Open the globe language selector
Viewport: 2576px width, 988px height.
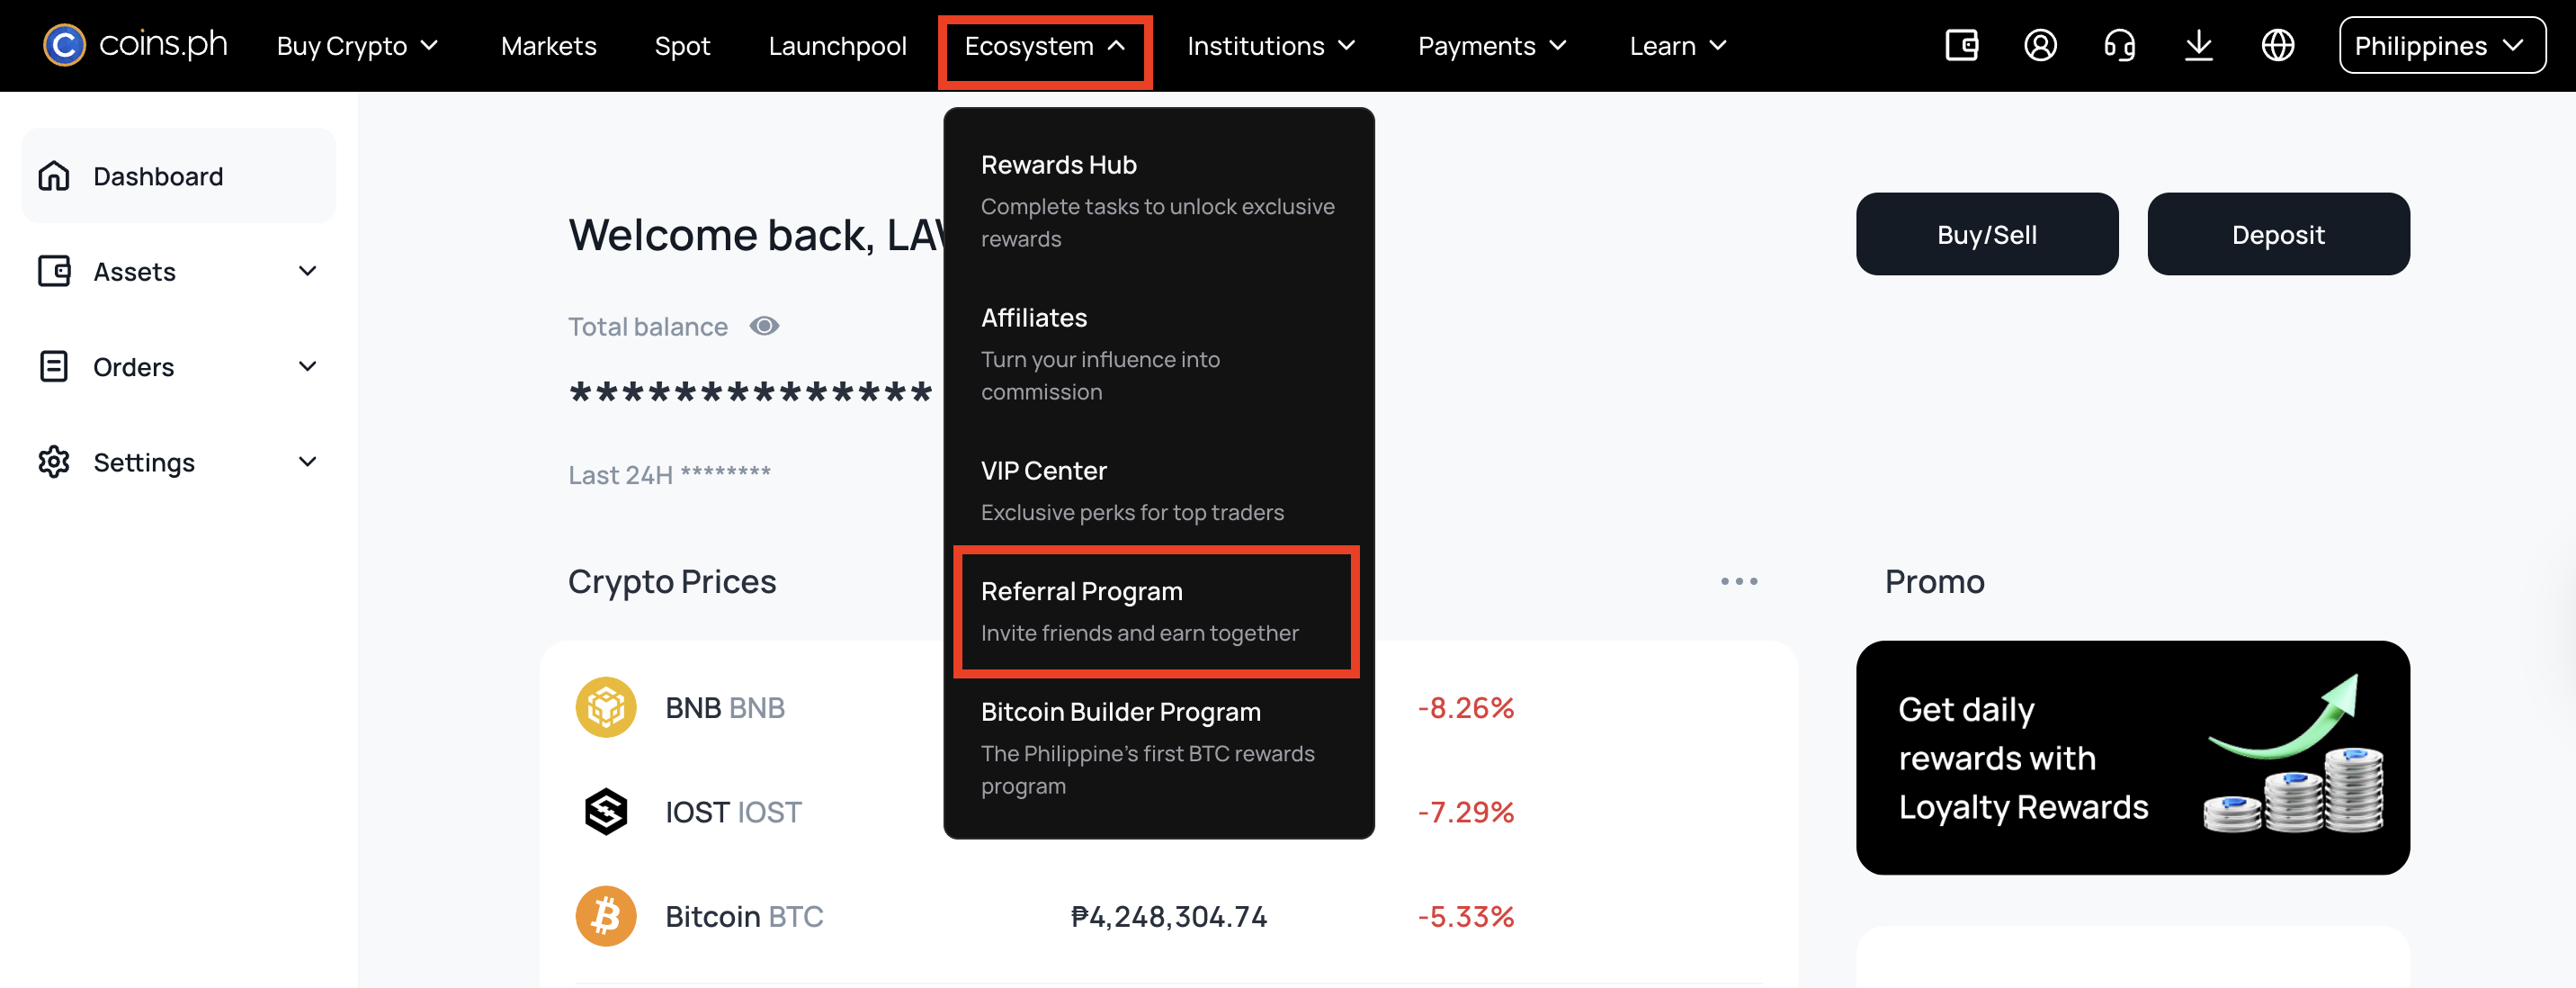(x=2277, y=45)
